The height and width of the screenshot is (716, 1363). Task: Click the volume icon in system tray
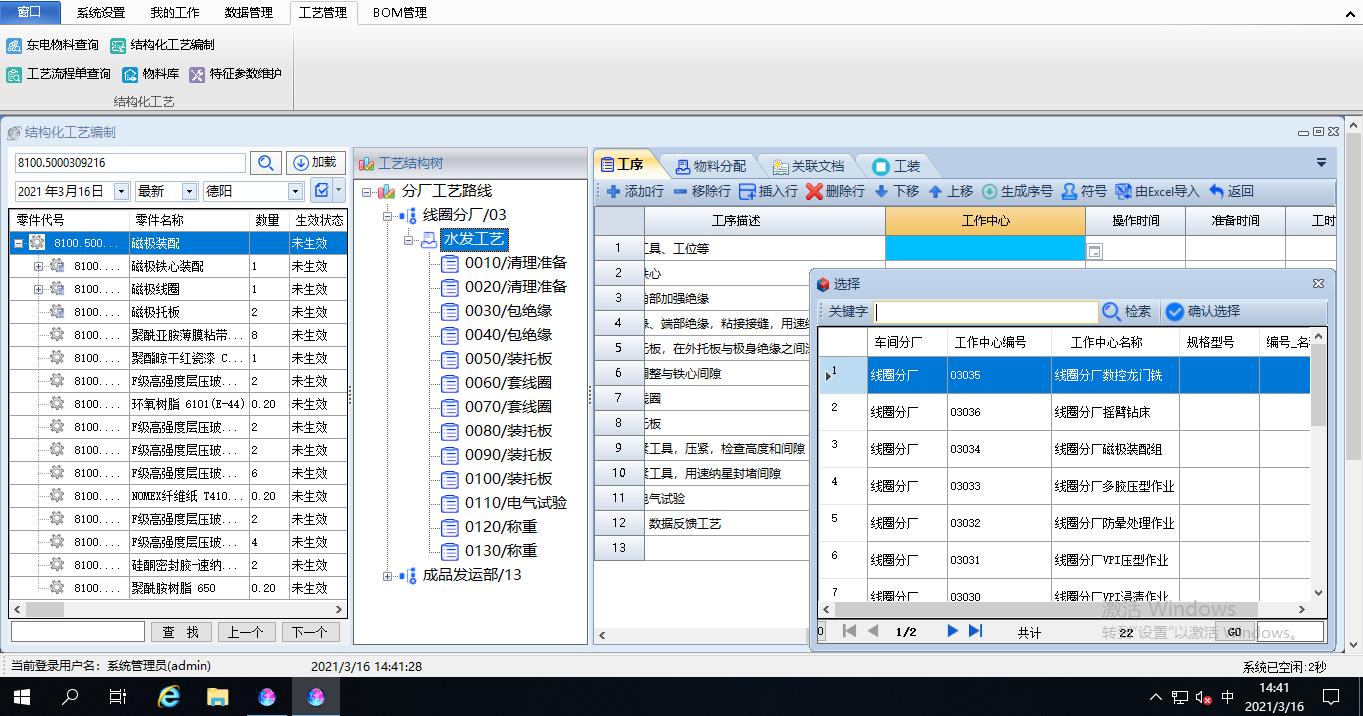point(1203,697)
